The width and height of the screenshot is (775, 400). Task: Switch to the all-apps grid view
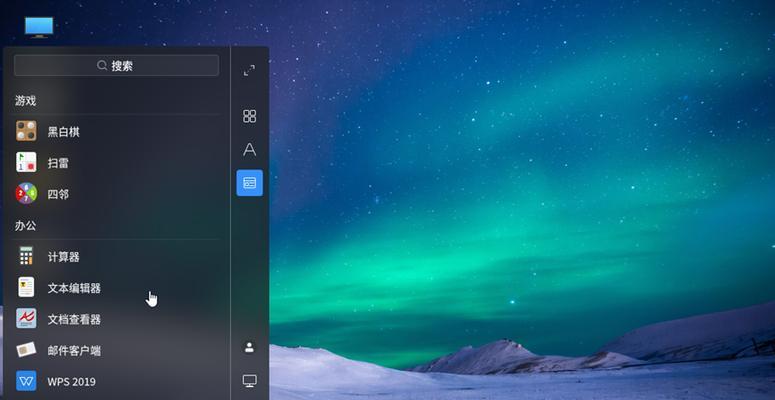click(250, 117)
